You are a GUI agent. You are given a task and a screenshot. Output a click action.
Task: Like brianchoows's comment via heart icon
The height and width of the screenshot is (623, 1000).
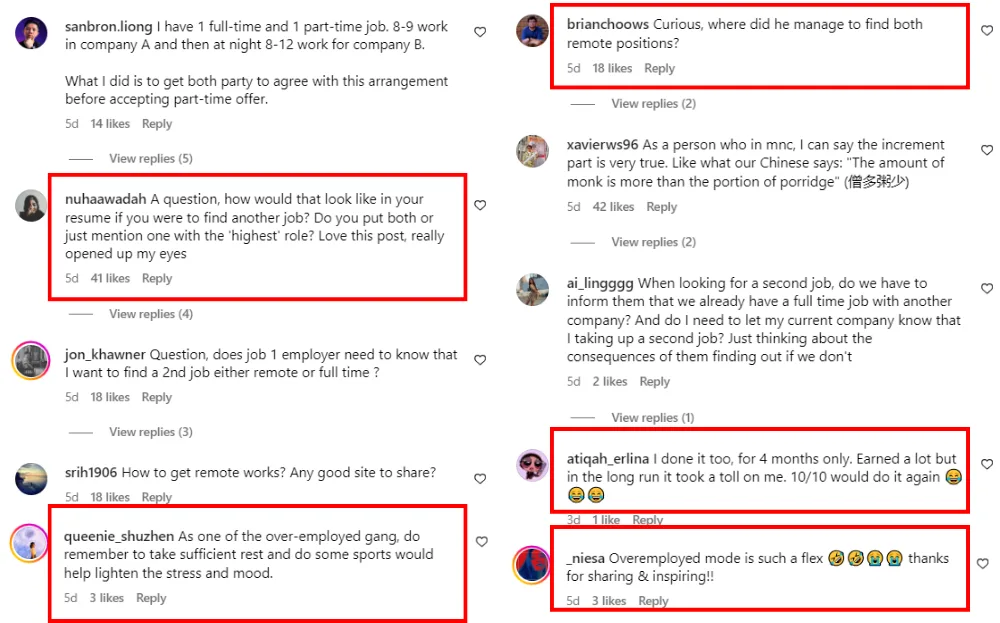pos(987,31)
